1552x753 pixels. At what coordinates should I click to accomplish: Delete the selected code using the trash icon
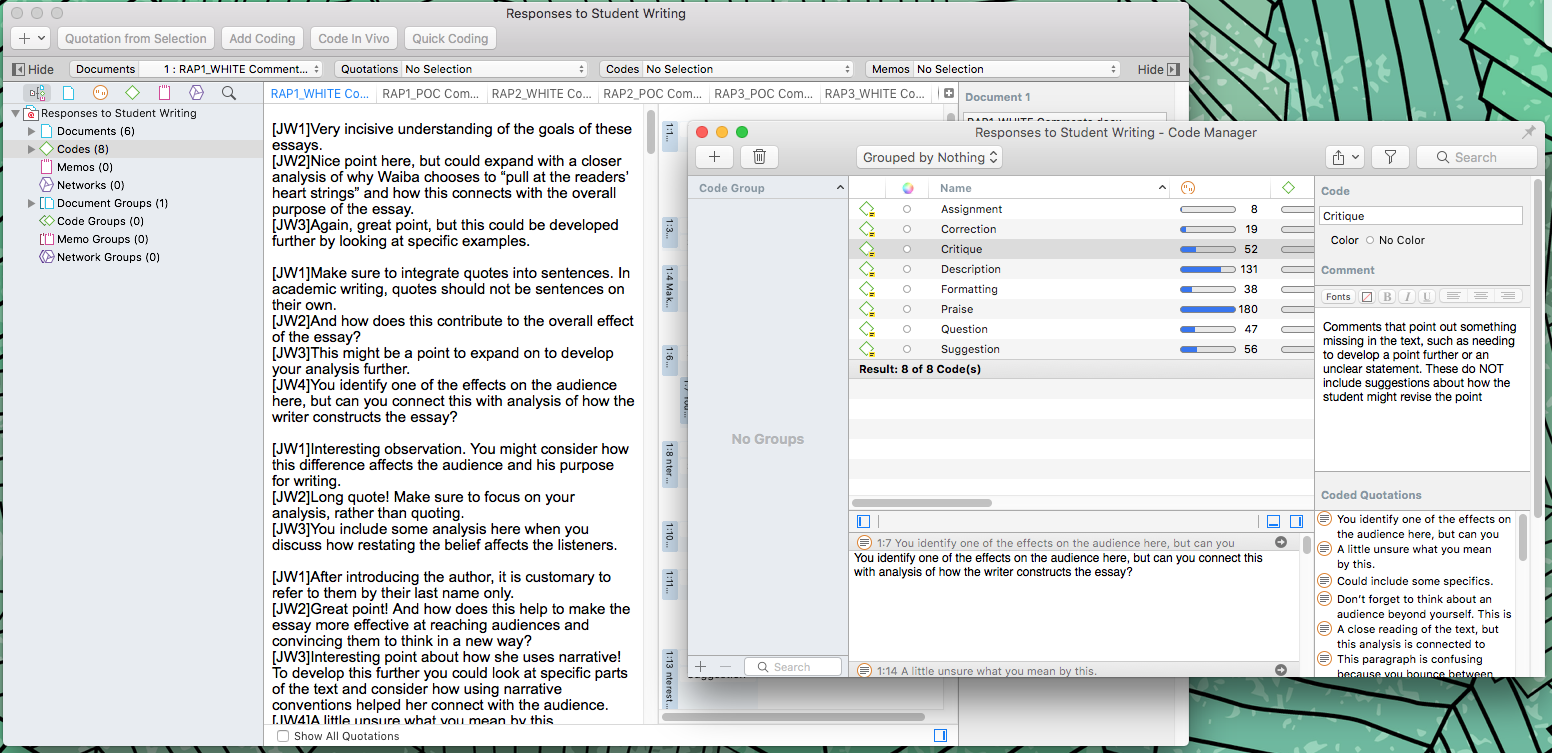pyautogui.click(x=759, y=156)
